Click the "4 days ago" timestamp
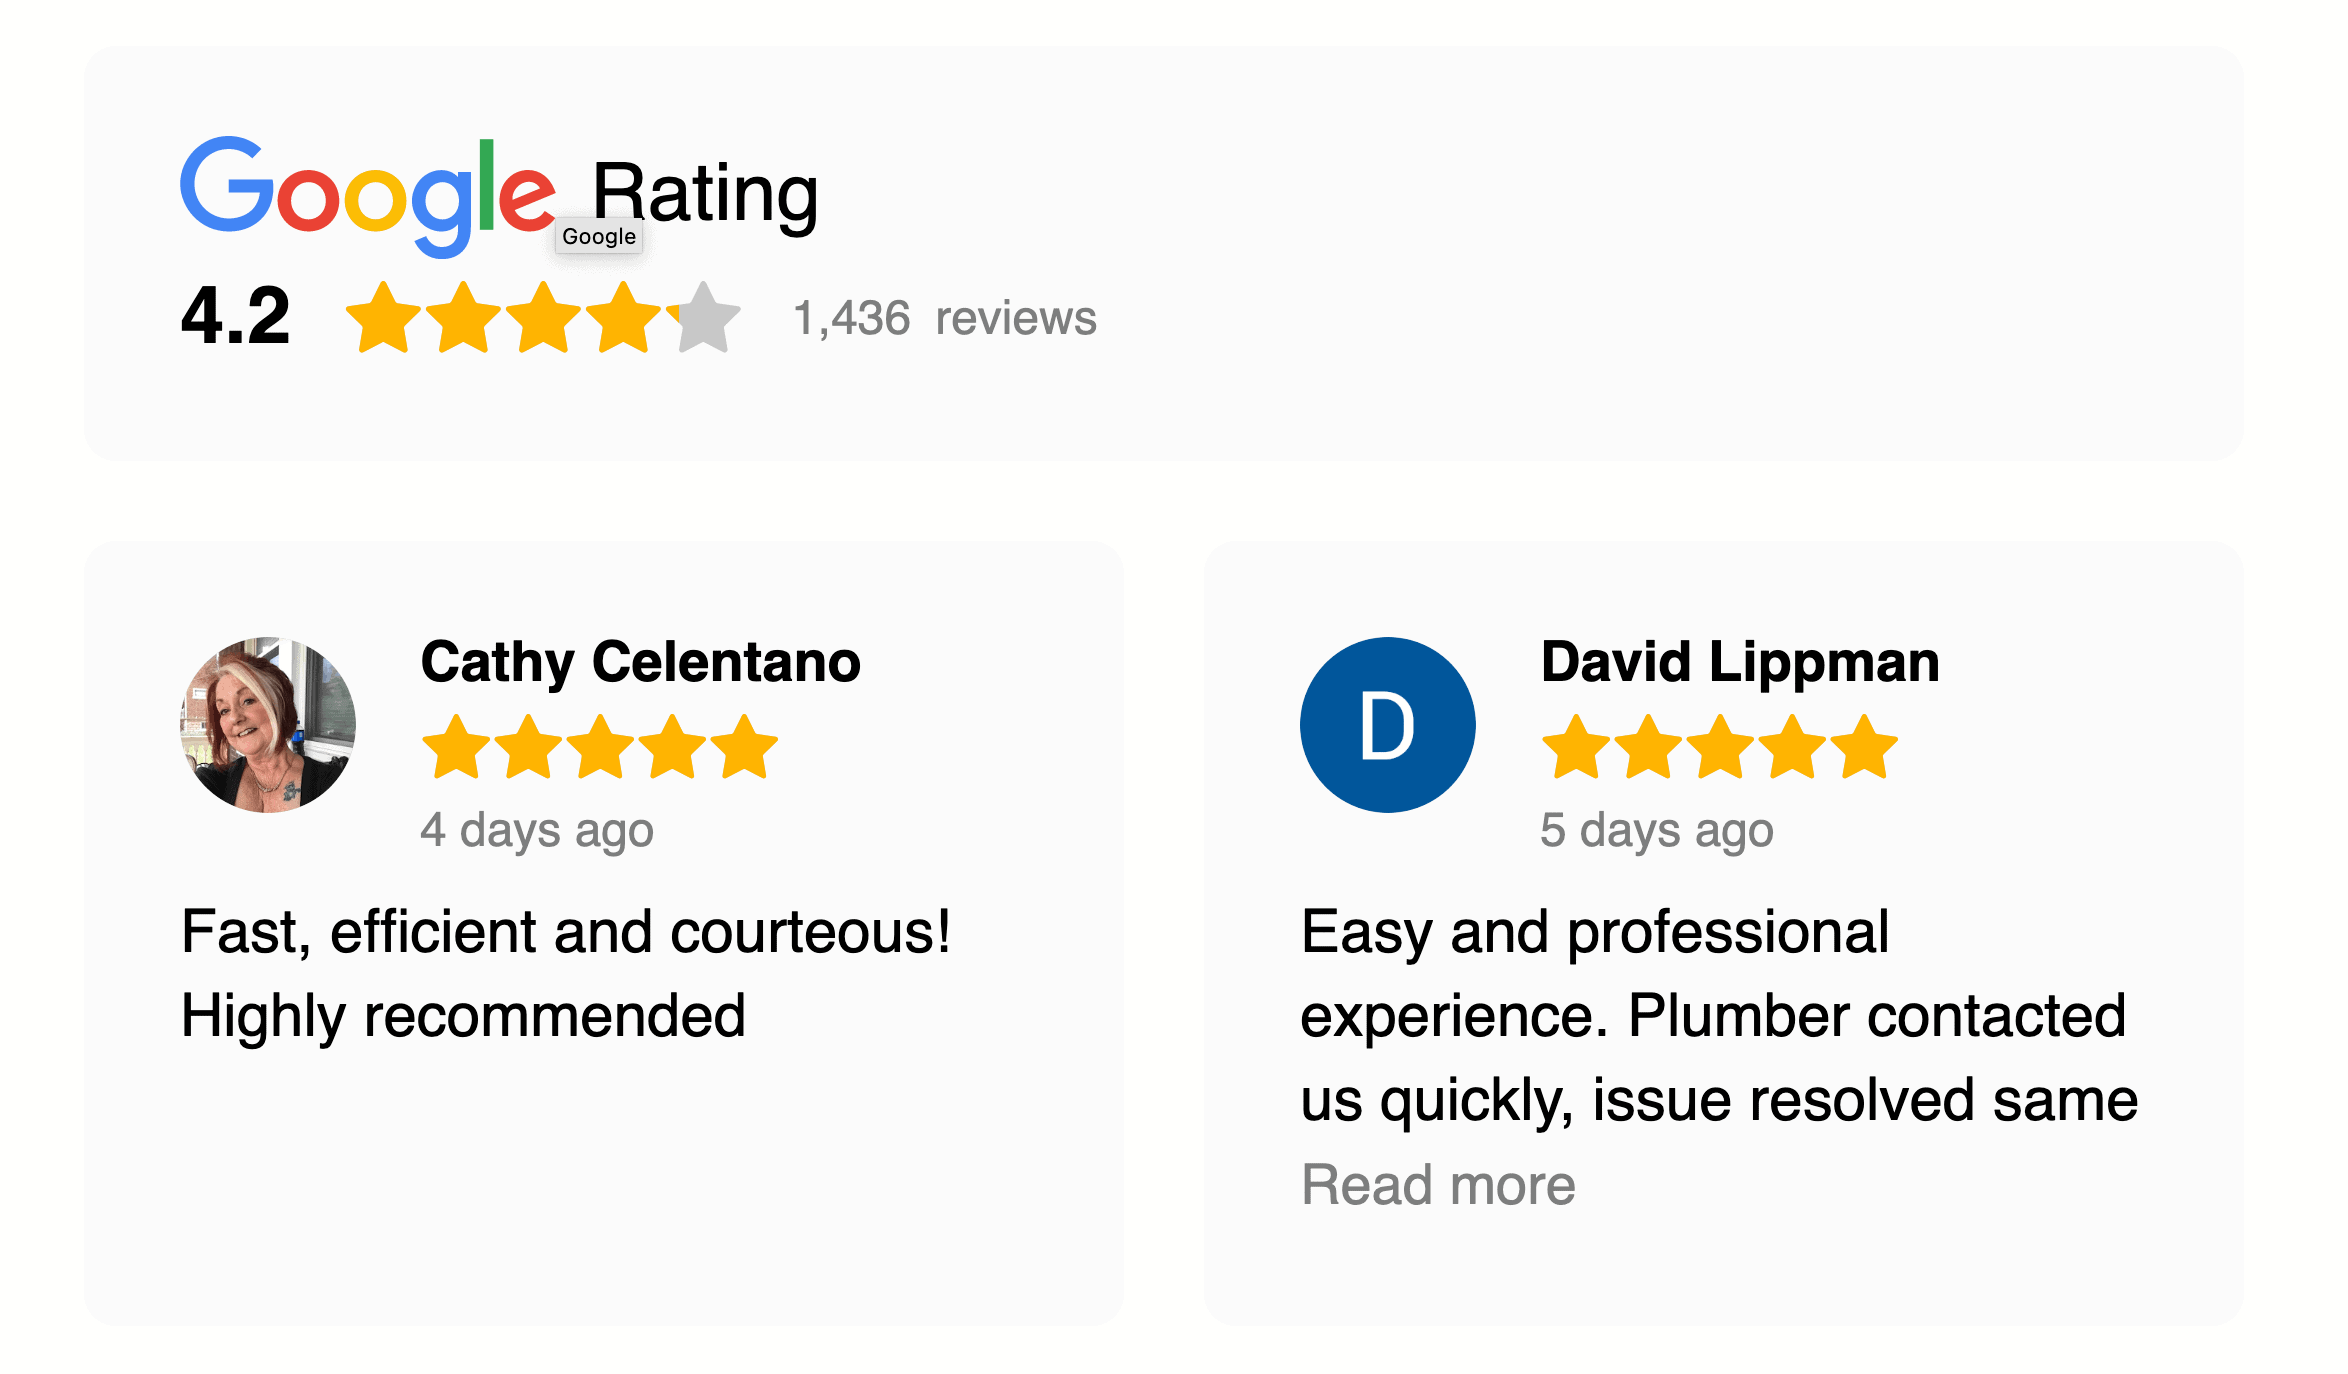2348x1374 pixels. (537, 830)
